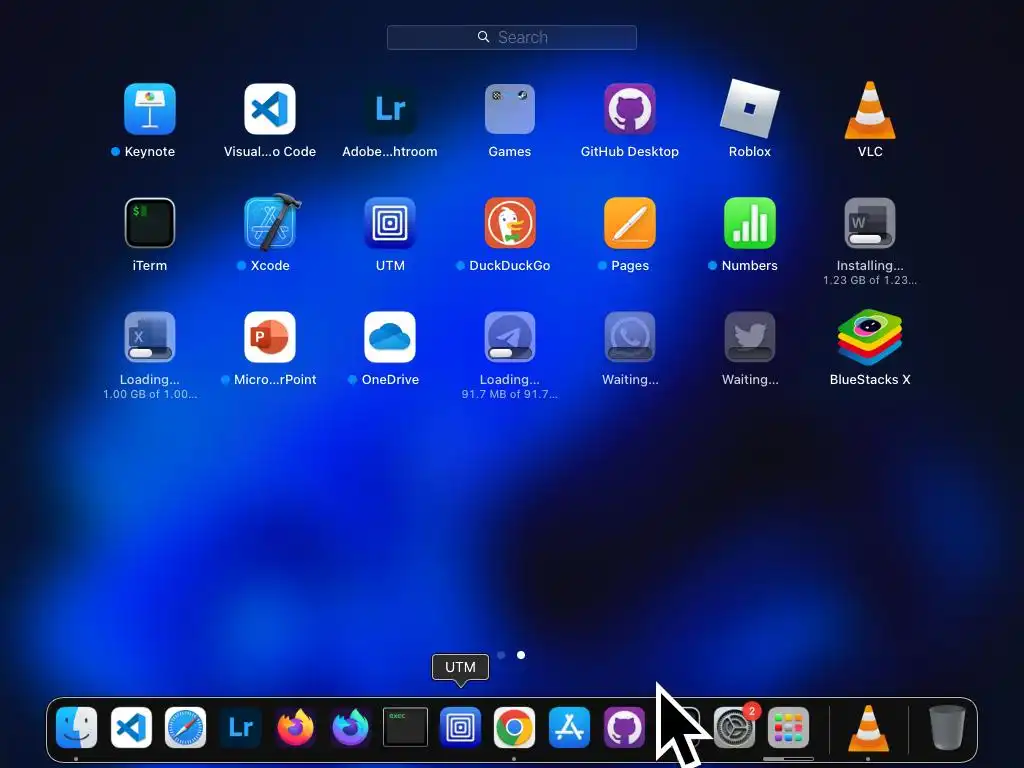Open Finder in the Dock
Image resolution: width=1024 pixels, height=768 pixels.
point(76,728)
